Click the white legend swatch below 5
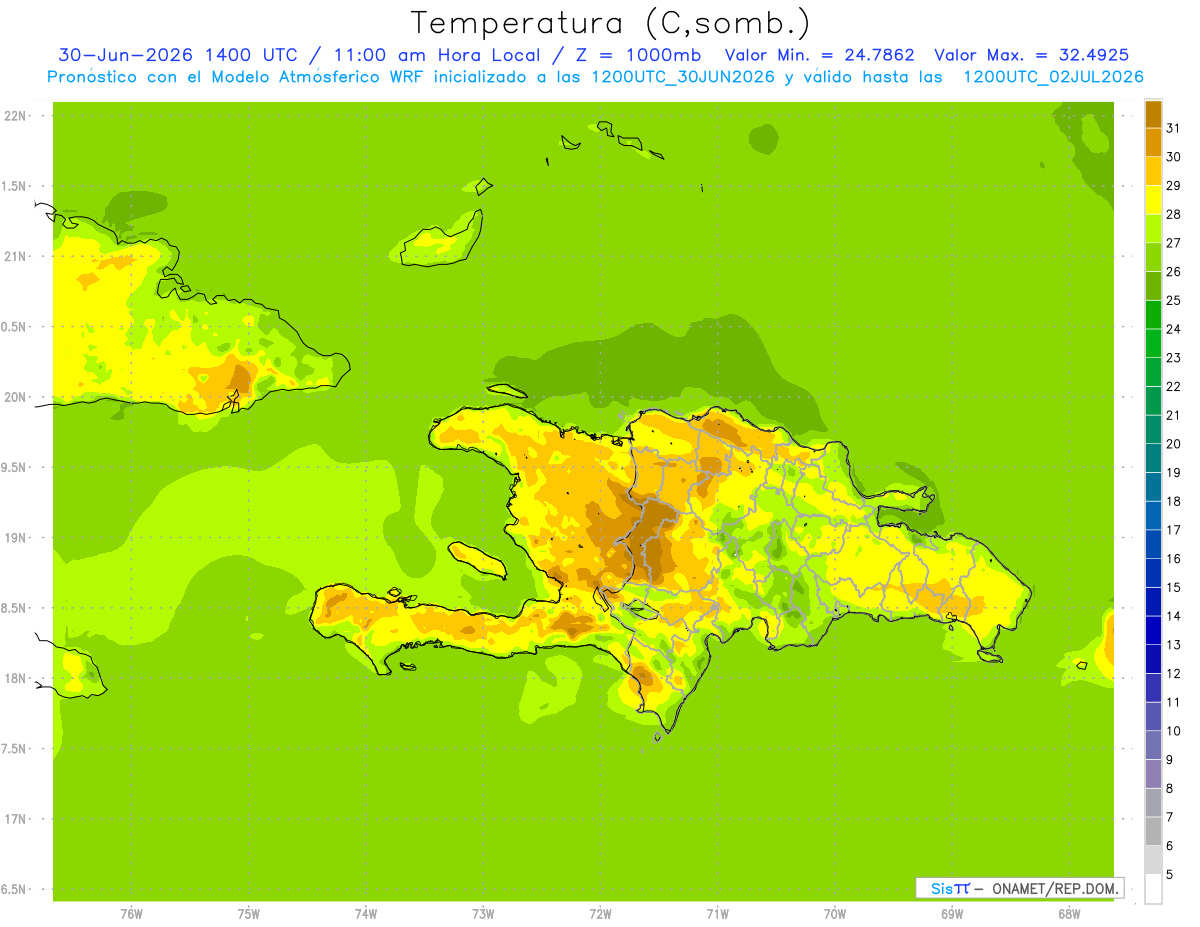This screenshot has height=927, width=1200. pos(1153,889)
